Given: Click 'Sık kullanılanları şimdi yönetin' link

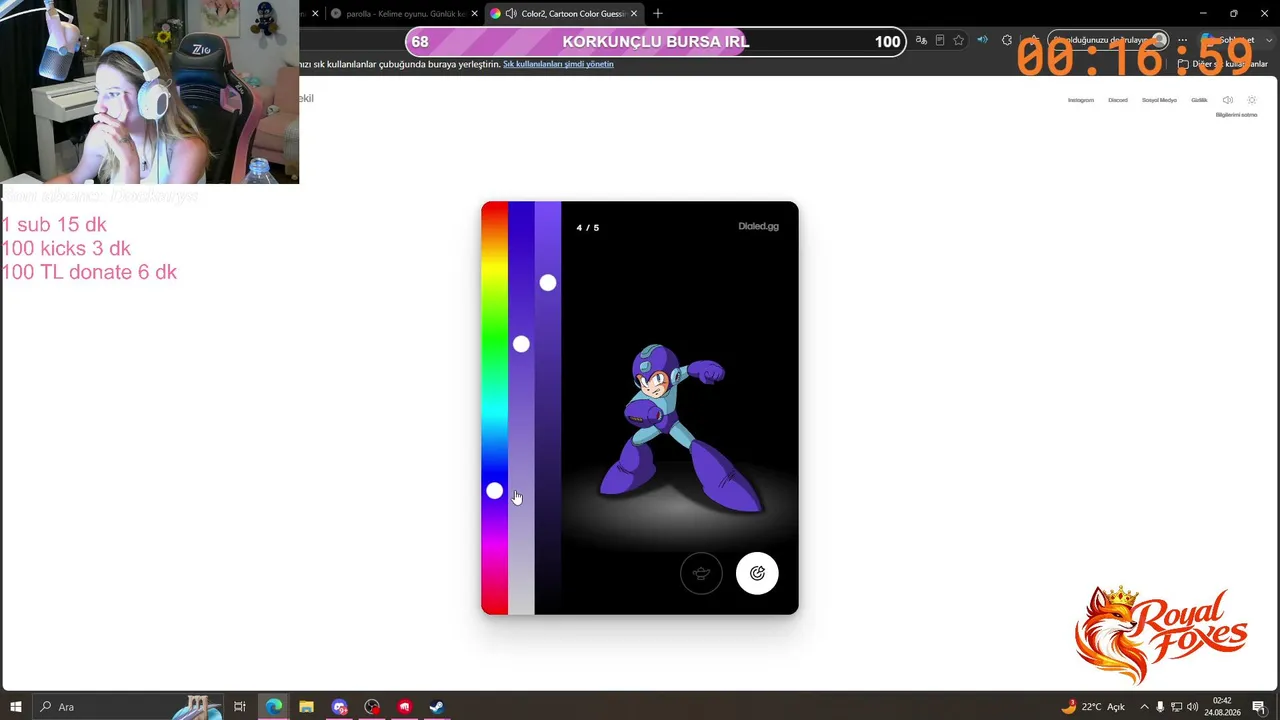Looking at the screenshot, I should (x=558, y=64).
